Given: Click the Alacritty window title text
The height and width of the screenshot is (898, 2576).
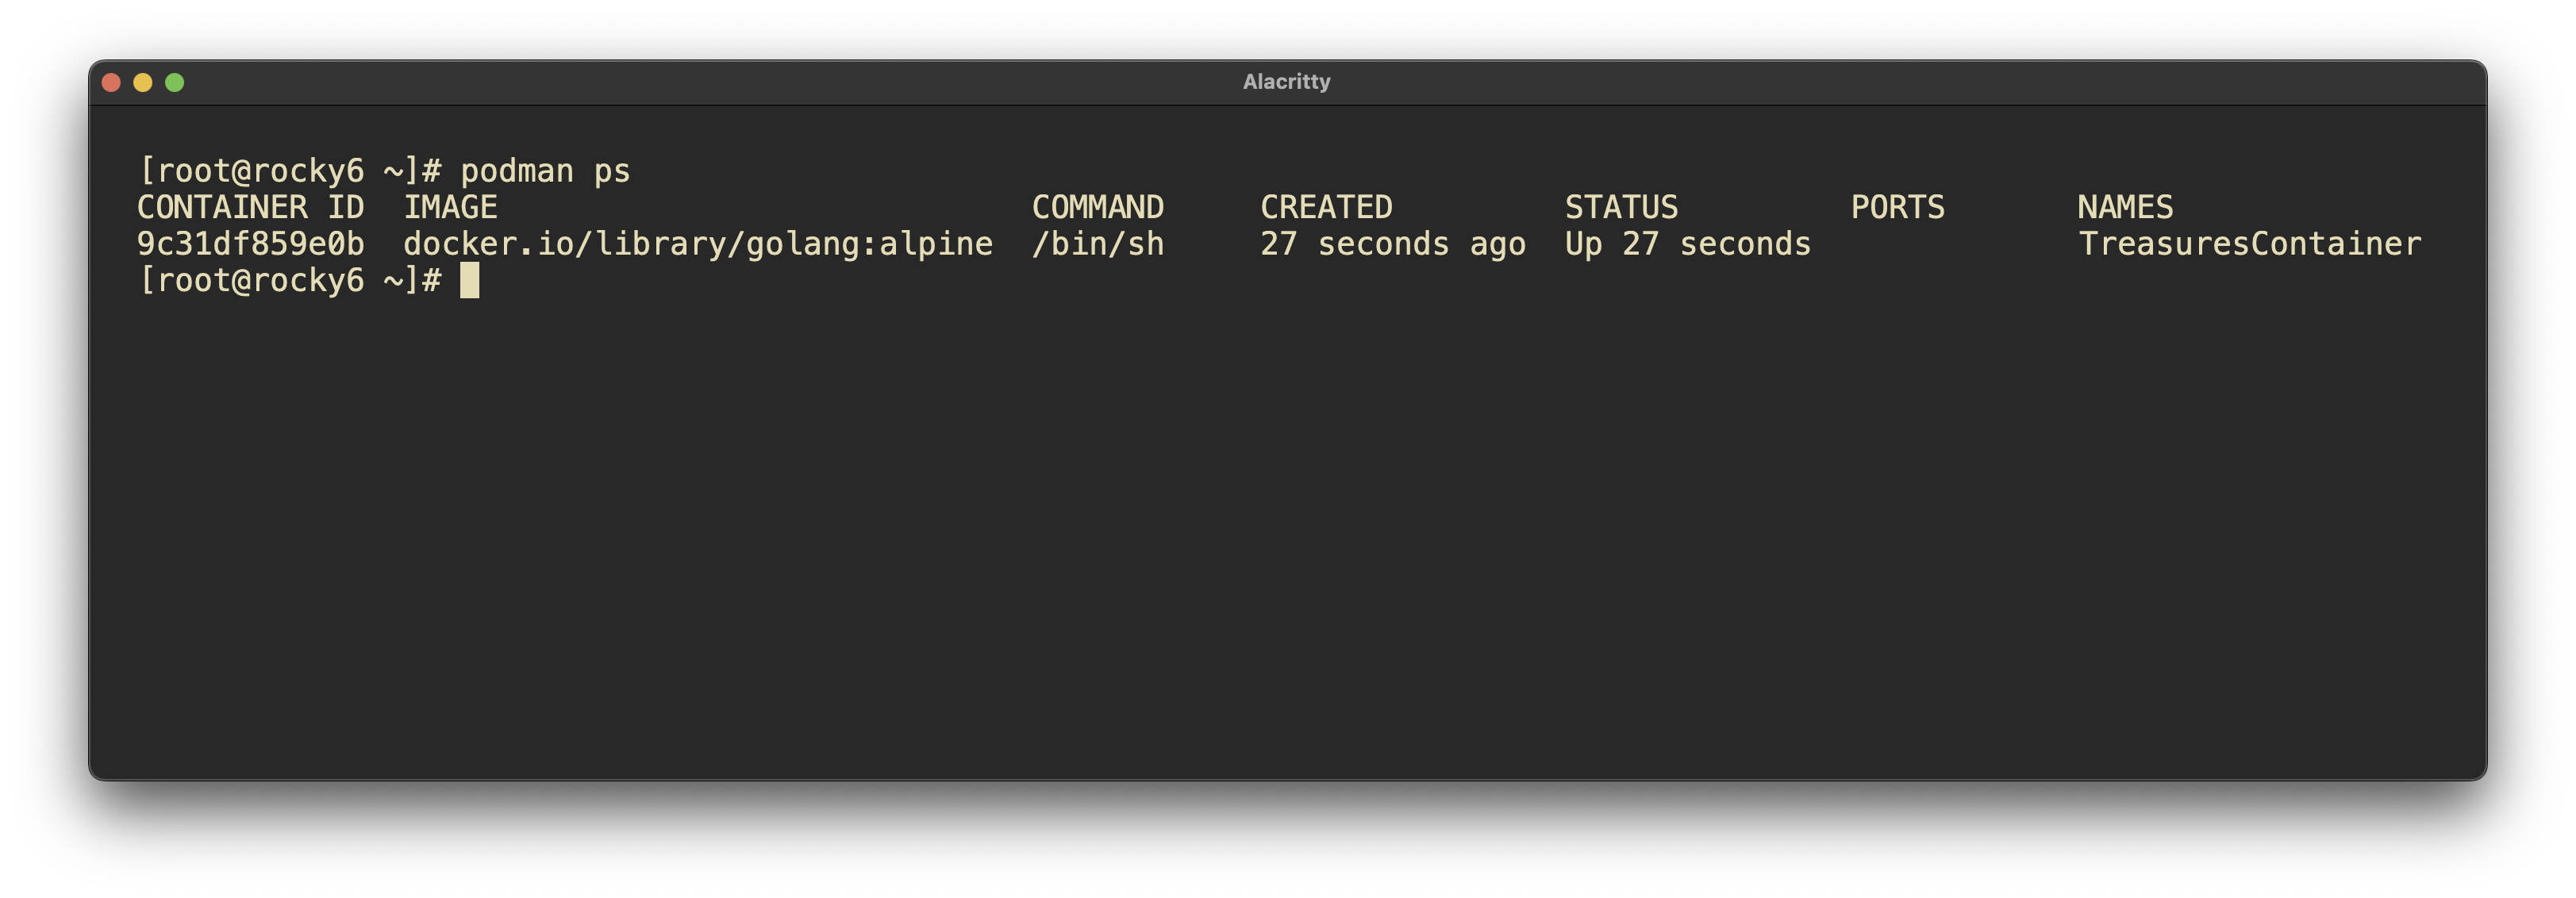Looking at the screenshot, I should 1286,82.
